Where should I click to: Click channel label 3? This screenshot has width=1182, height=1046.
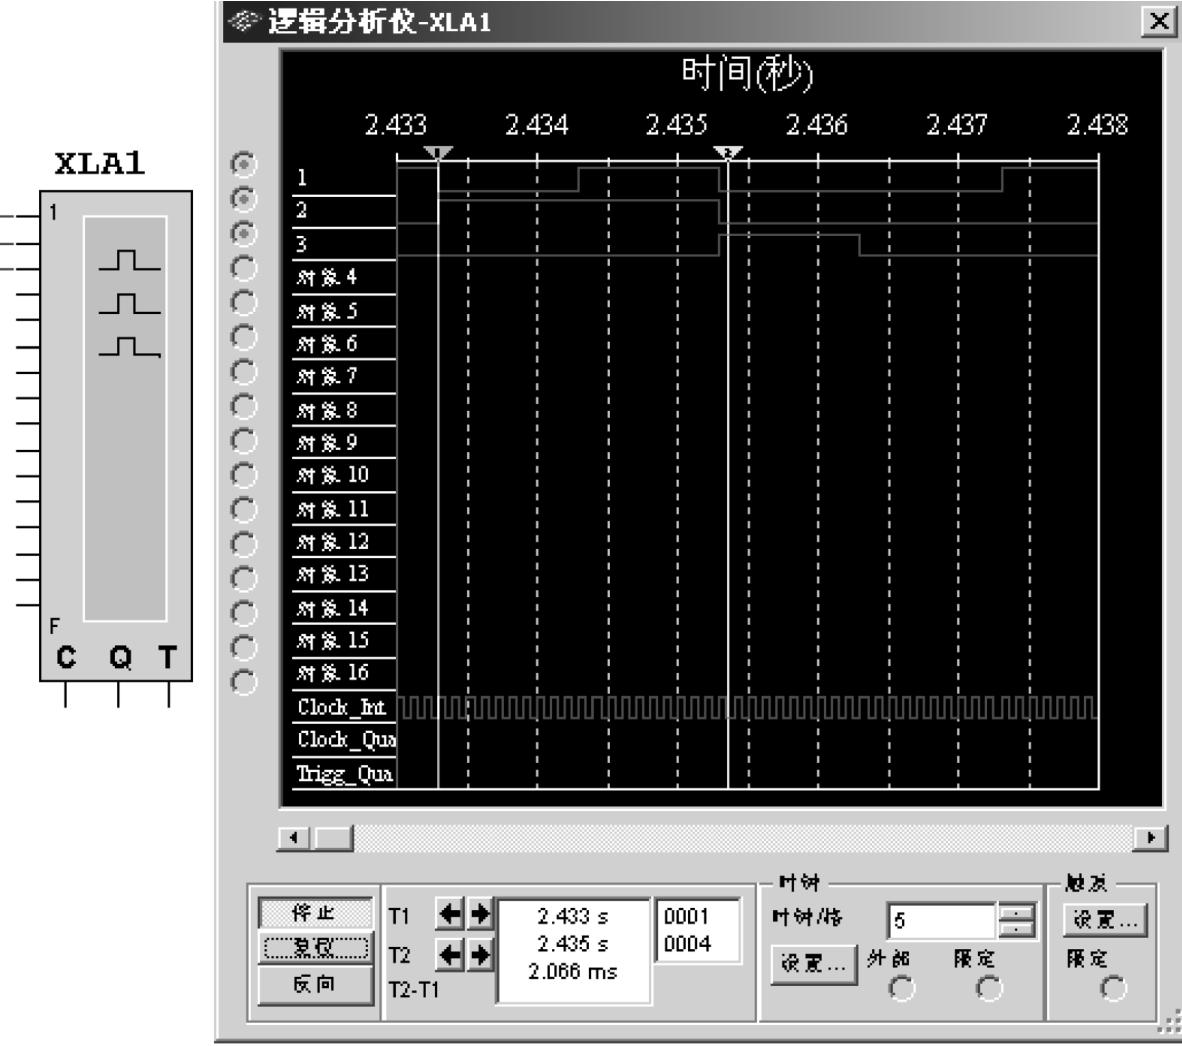pos(302,244)
